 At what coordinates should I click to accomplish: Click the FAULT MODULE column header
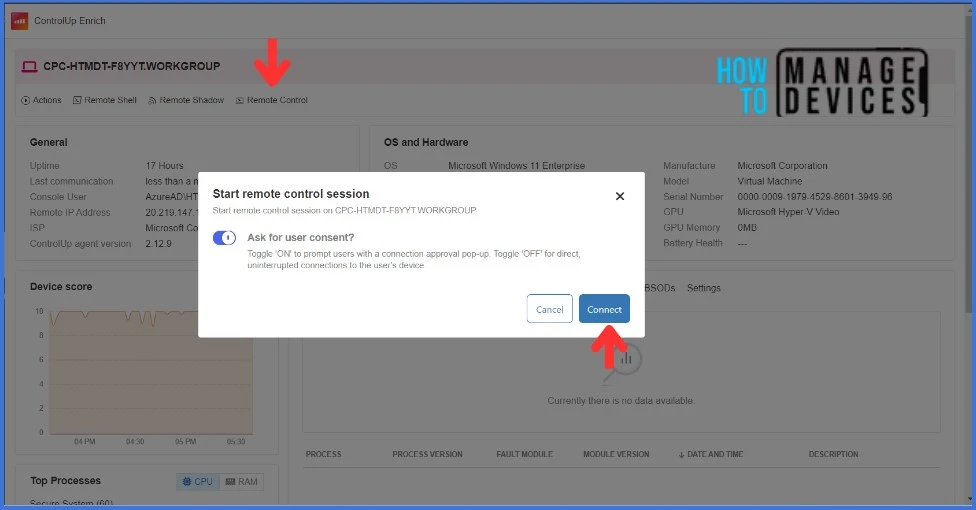524,454
